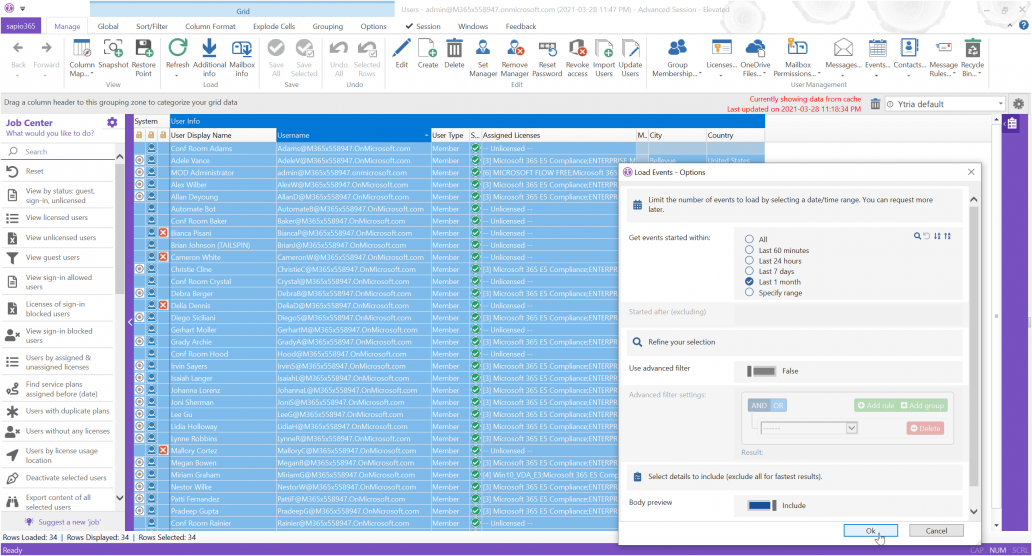The image size is (1032, 556).
Task: Switch to the Sort/Filter tab
Action: (152, 26)
